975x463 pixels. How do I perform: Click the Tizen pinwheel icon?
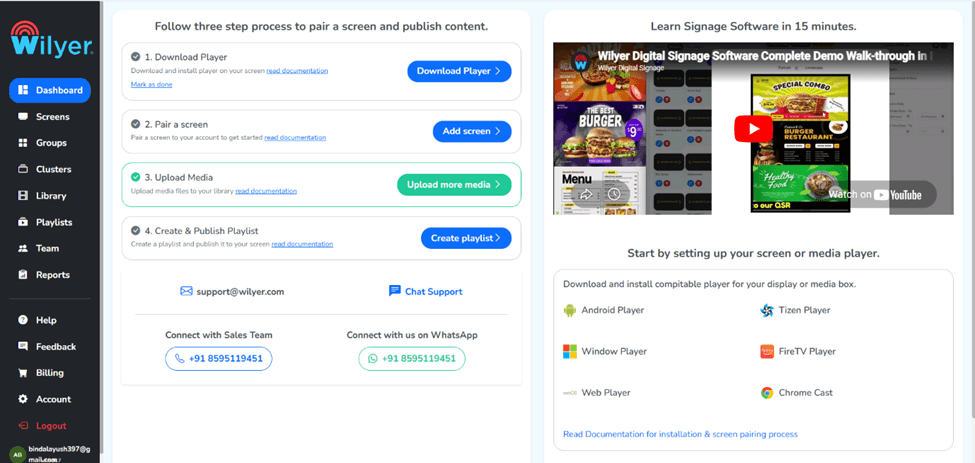click(x=767, y=310)
